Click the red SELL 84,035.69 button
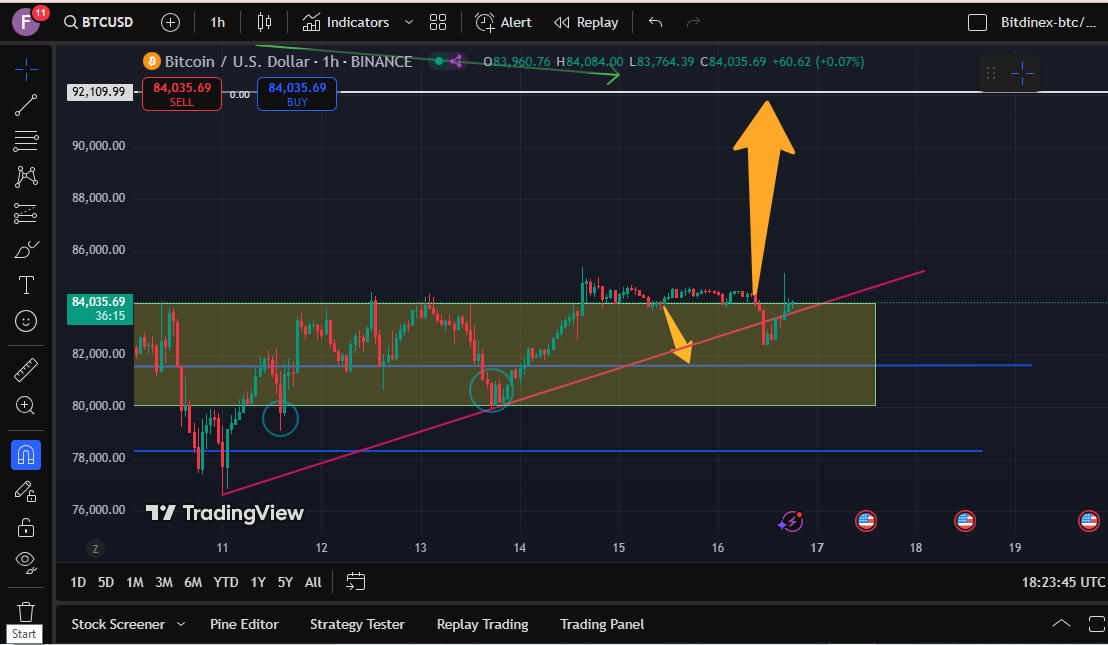 pos(182,94)
